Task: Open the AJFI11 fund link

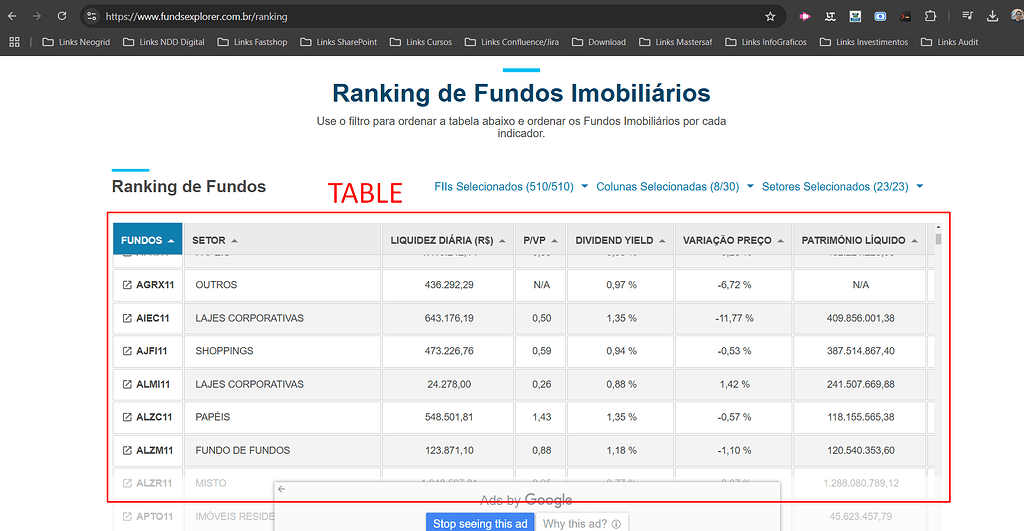Action: [x=152, y=351]
